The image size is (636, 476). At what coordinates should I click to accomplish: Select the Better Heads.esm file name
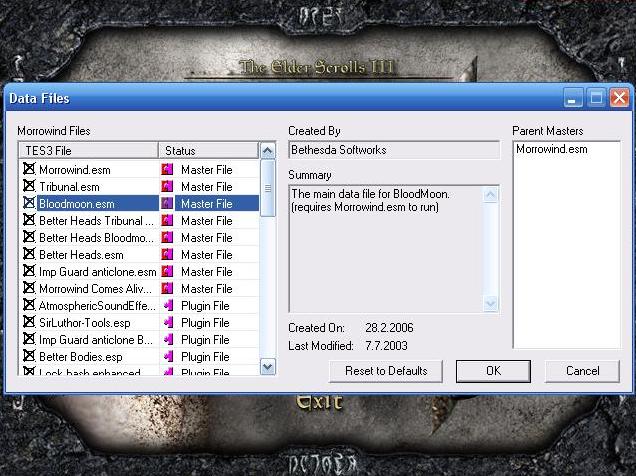(x=81, y=255)
